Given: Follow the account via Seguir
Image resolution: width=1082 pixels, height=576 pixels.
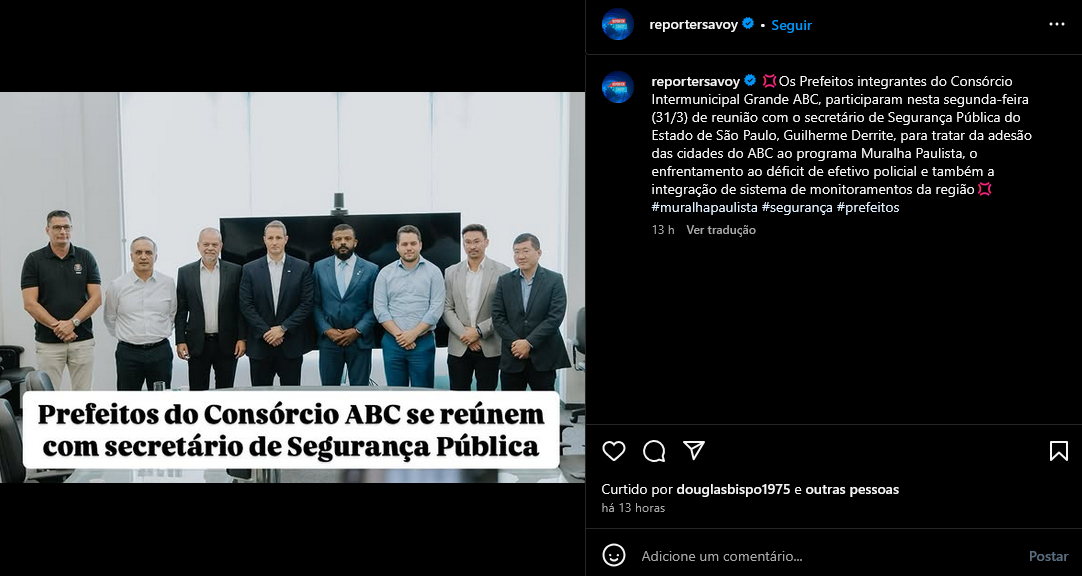Looking at the screenshot, I should click(x=791, y=25).
